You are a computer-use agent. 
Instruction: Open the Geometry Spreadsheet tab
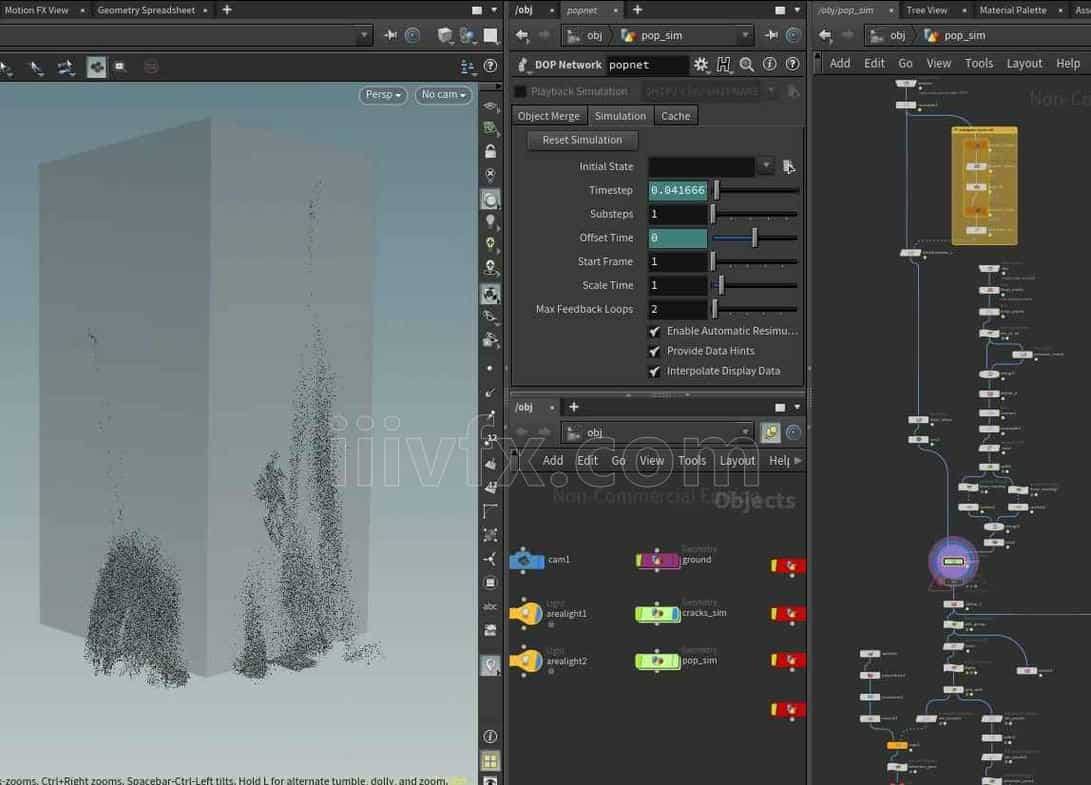coord(146,10)
